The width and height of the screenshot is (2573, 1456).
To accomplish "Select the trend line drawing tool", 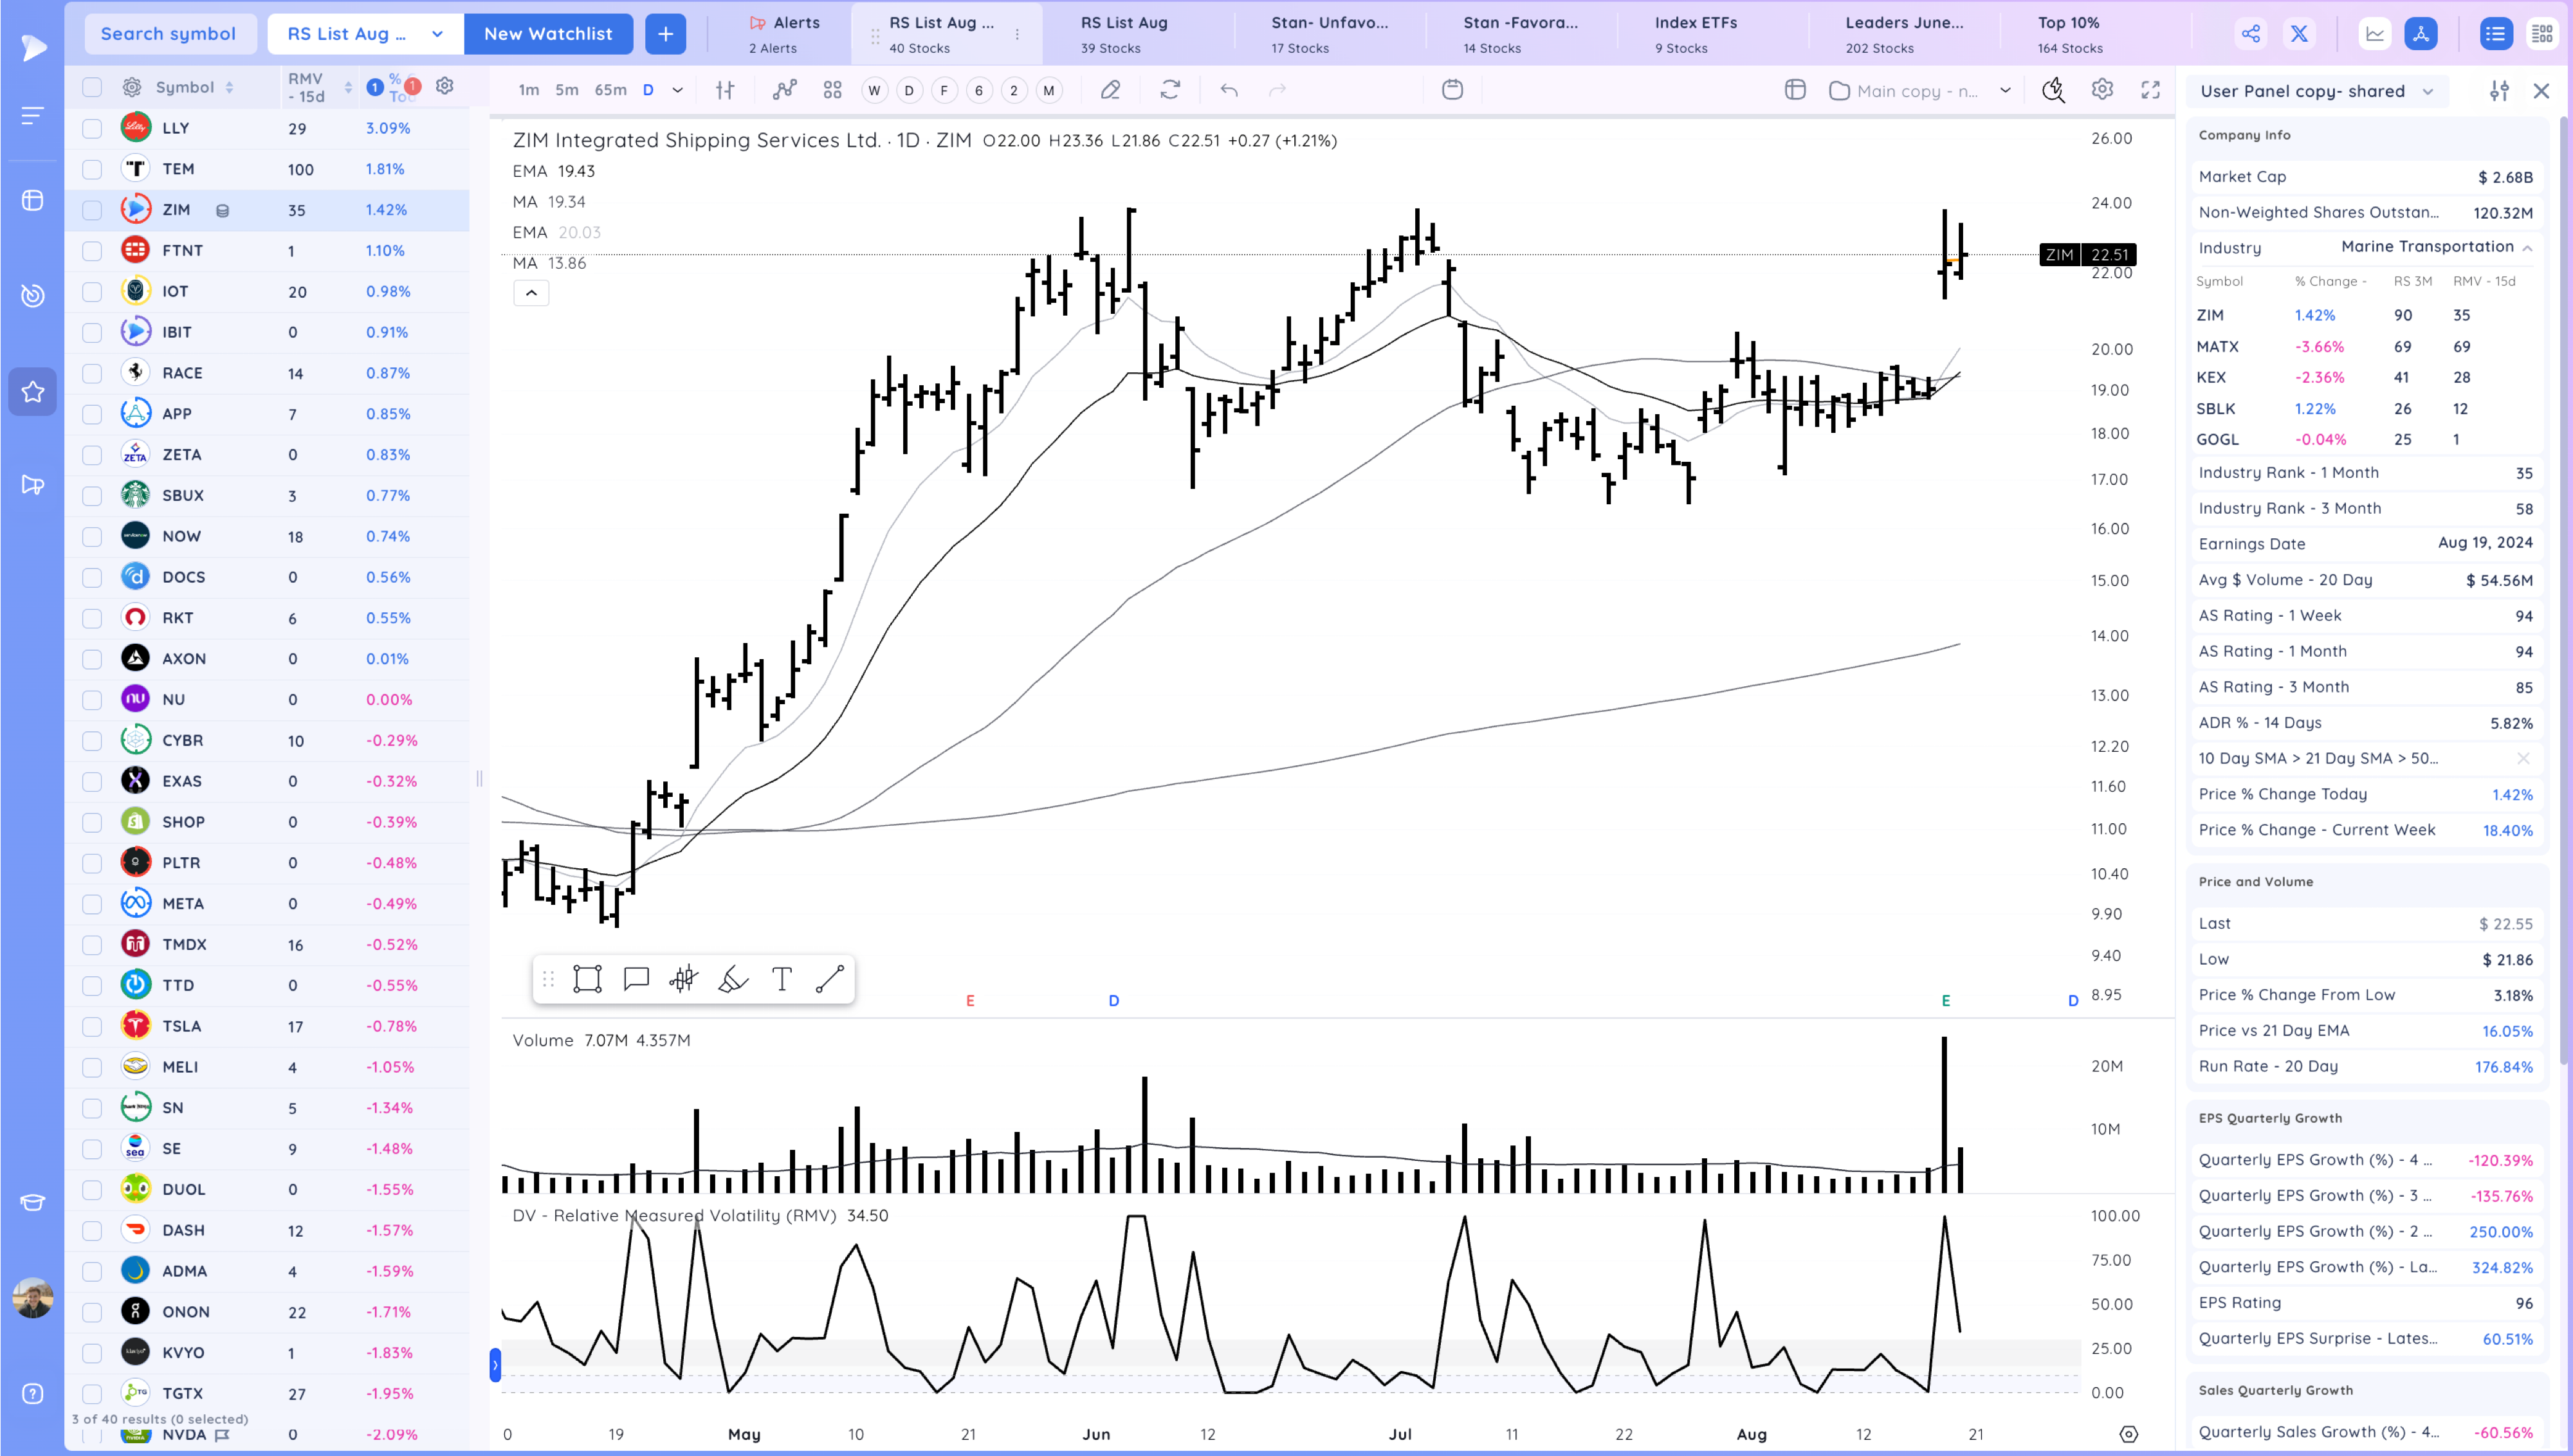I will [830, 979].
